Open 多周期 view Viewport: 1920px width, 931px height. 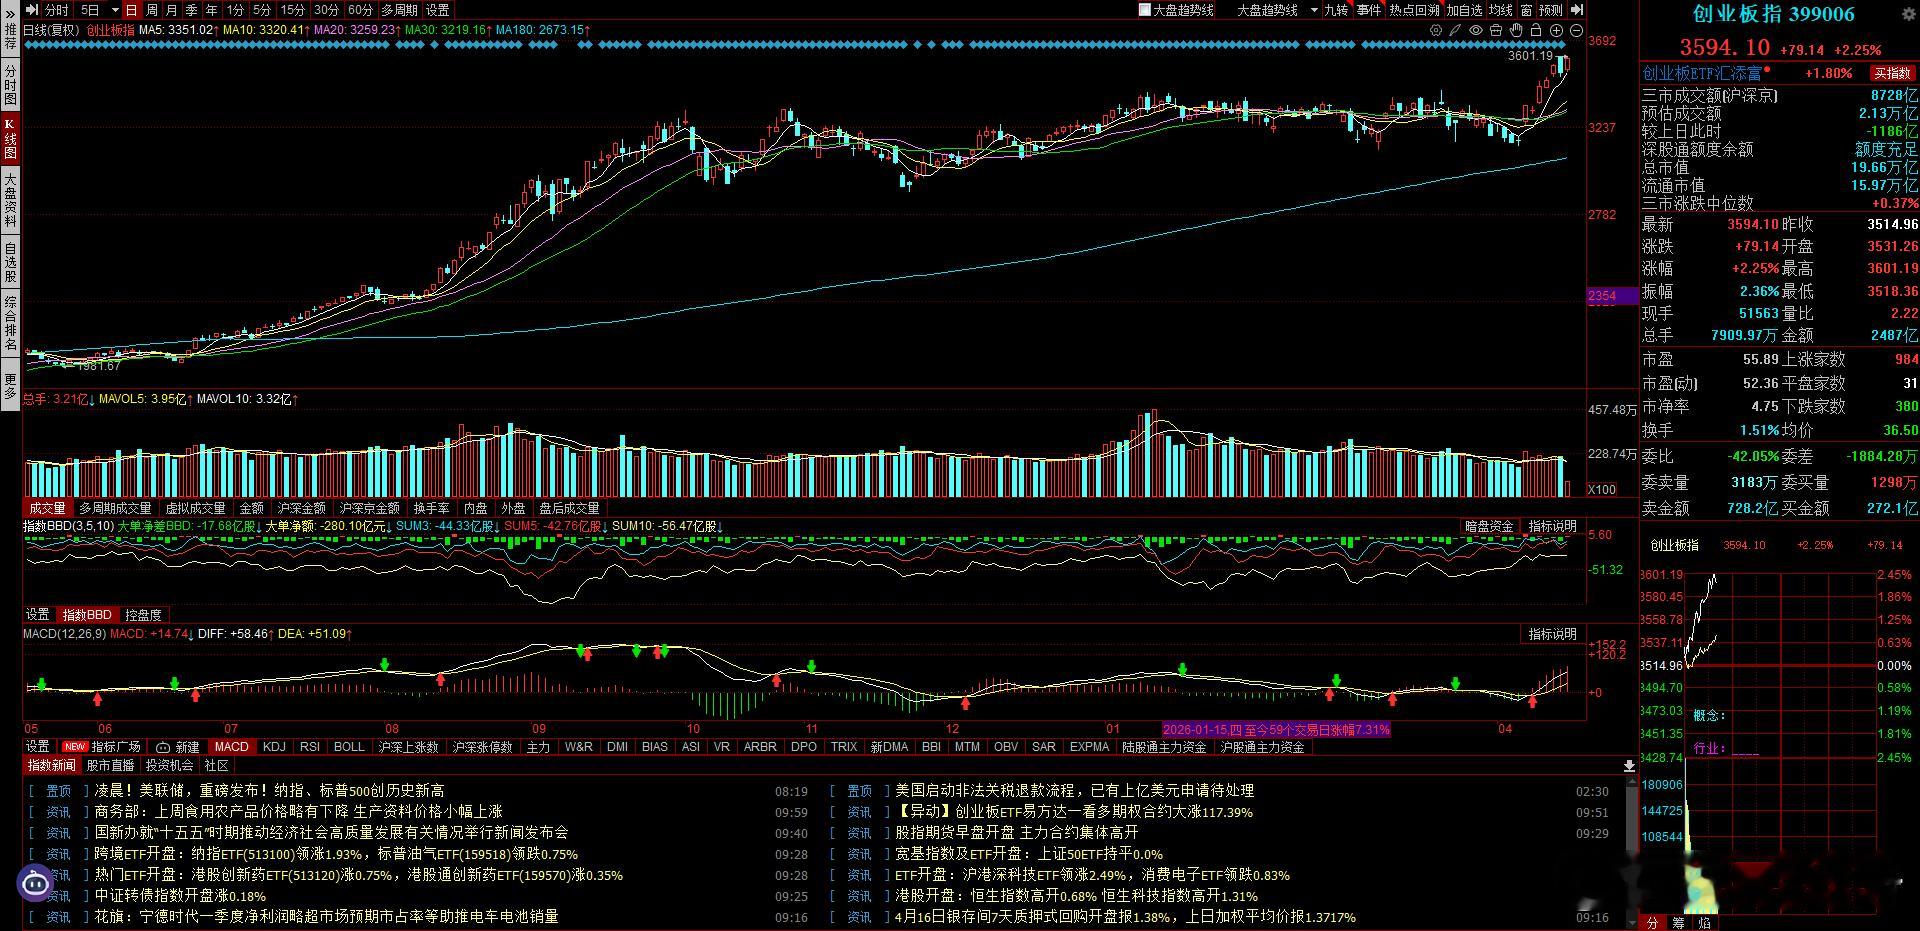click(400, 10)
